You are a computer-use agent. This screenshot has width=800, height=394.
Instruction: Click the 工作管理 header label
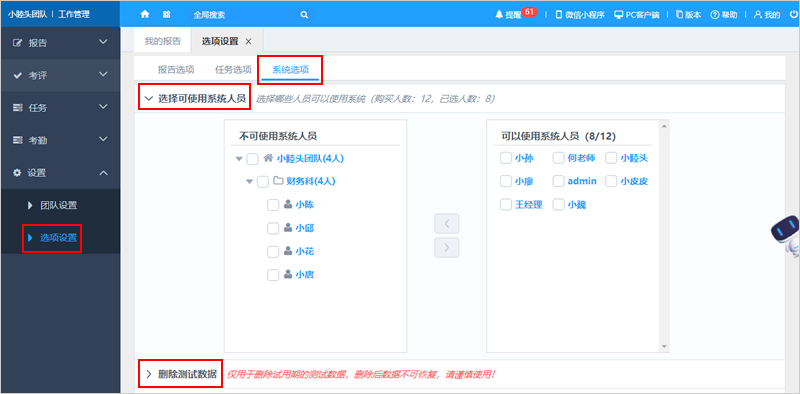tap(74, 15)
